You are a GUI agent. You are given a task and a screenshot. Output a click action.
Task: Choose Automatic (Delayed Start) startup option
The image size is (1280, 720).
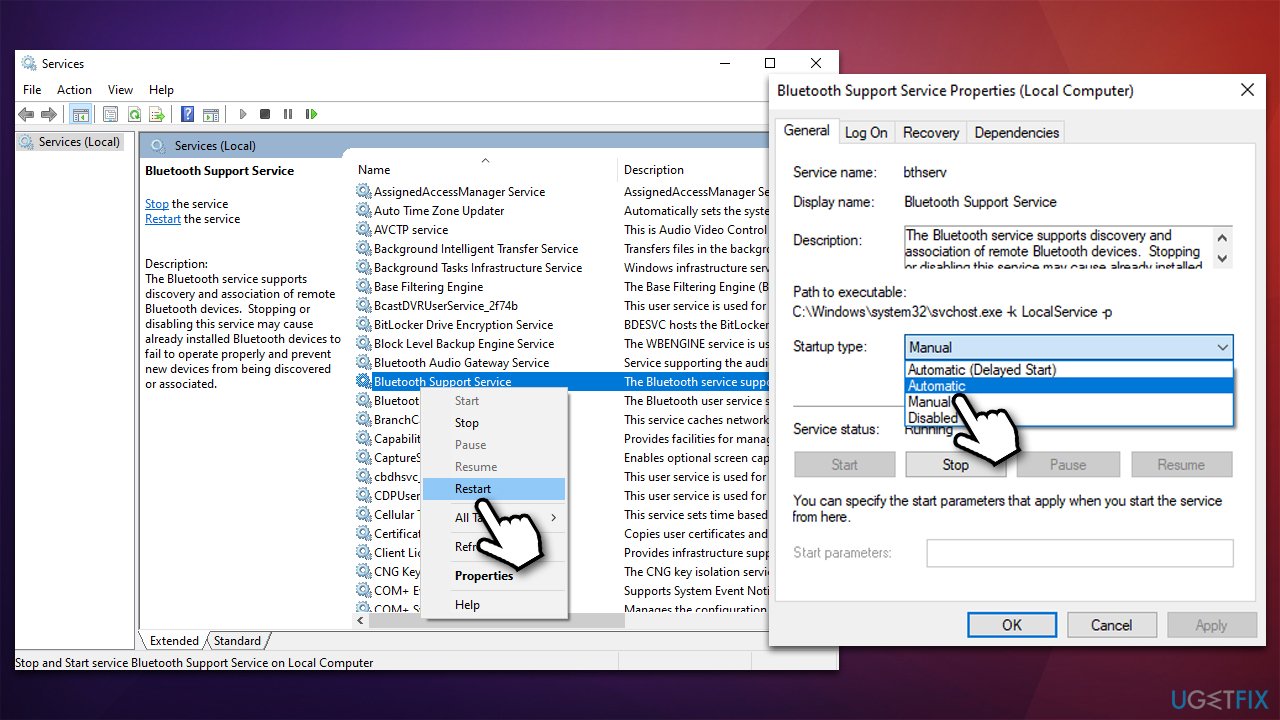981,370
